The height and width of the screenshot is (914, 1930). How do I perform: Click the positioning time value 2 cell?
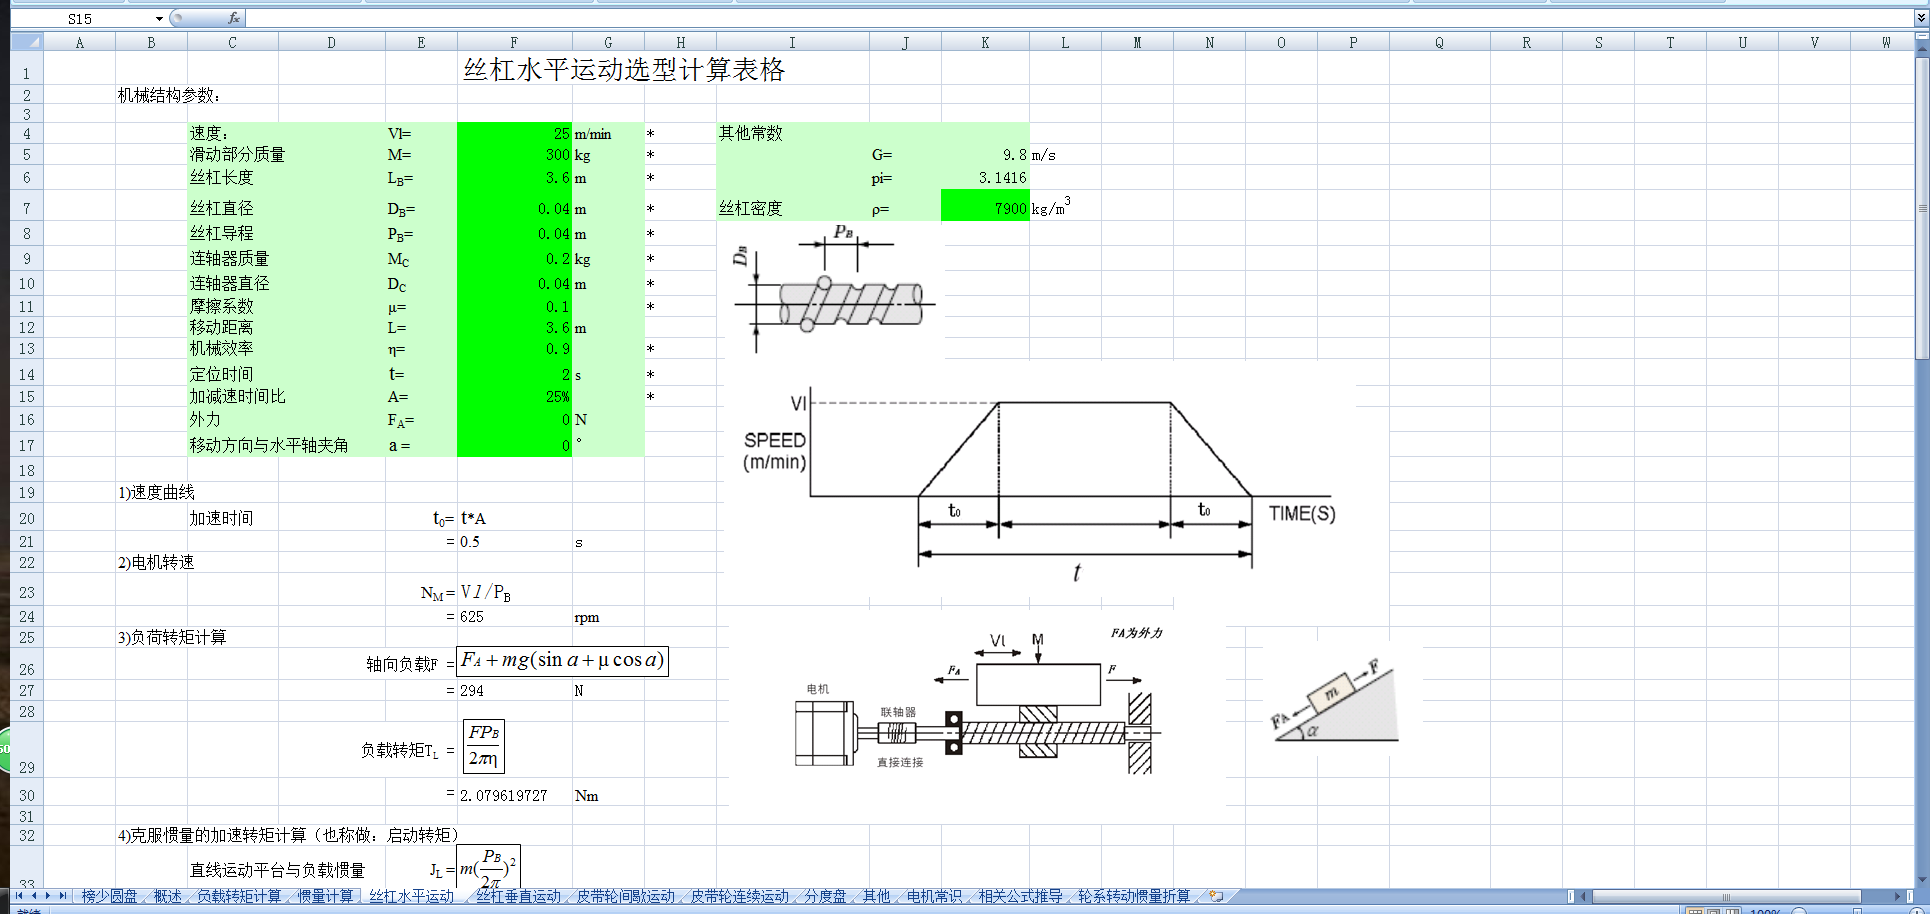[x=514, y=374]
